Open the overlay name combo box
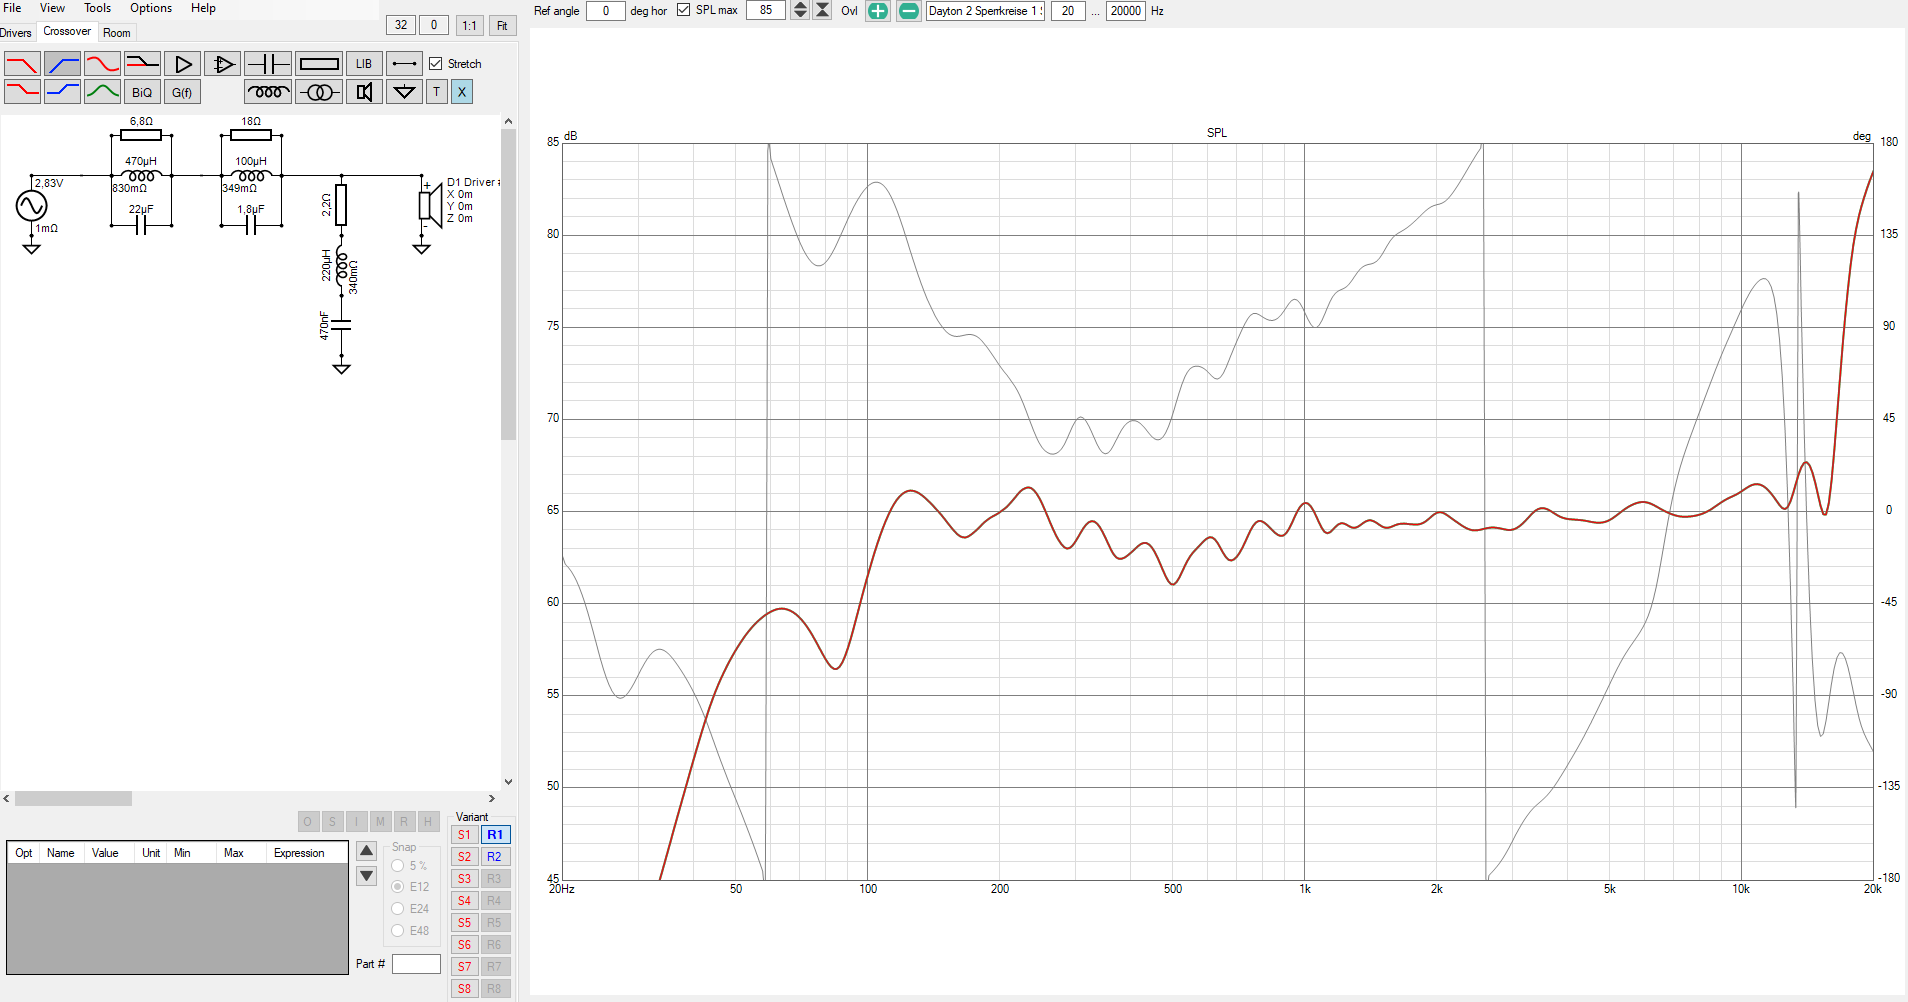1908x1002 pixels. click(x=985, y=11)
